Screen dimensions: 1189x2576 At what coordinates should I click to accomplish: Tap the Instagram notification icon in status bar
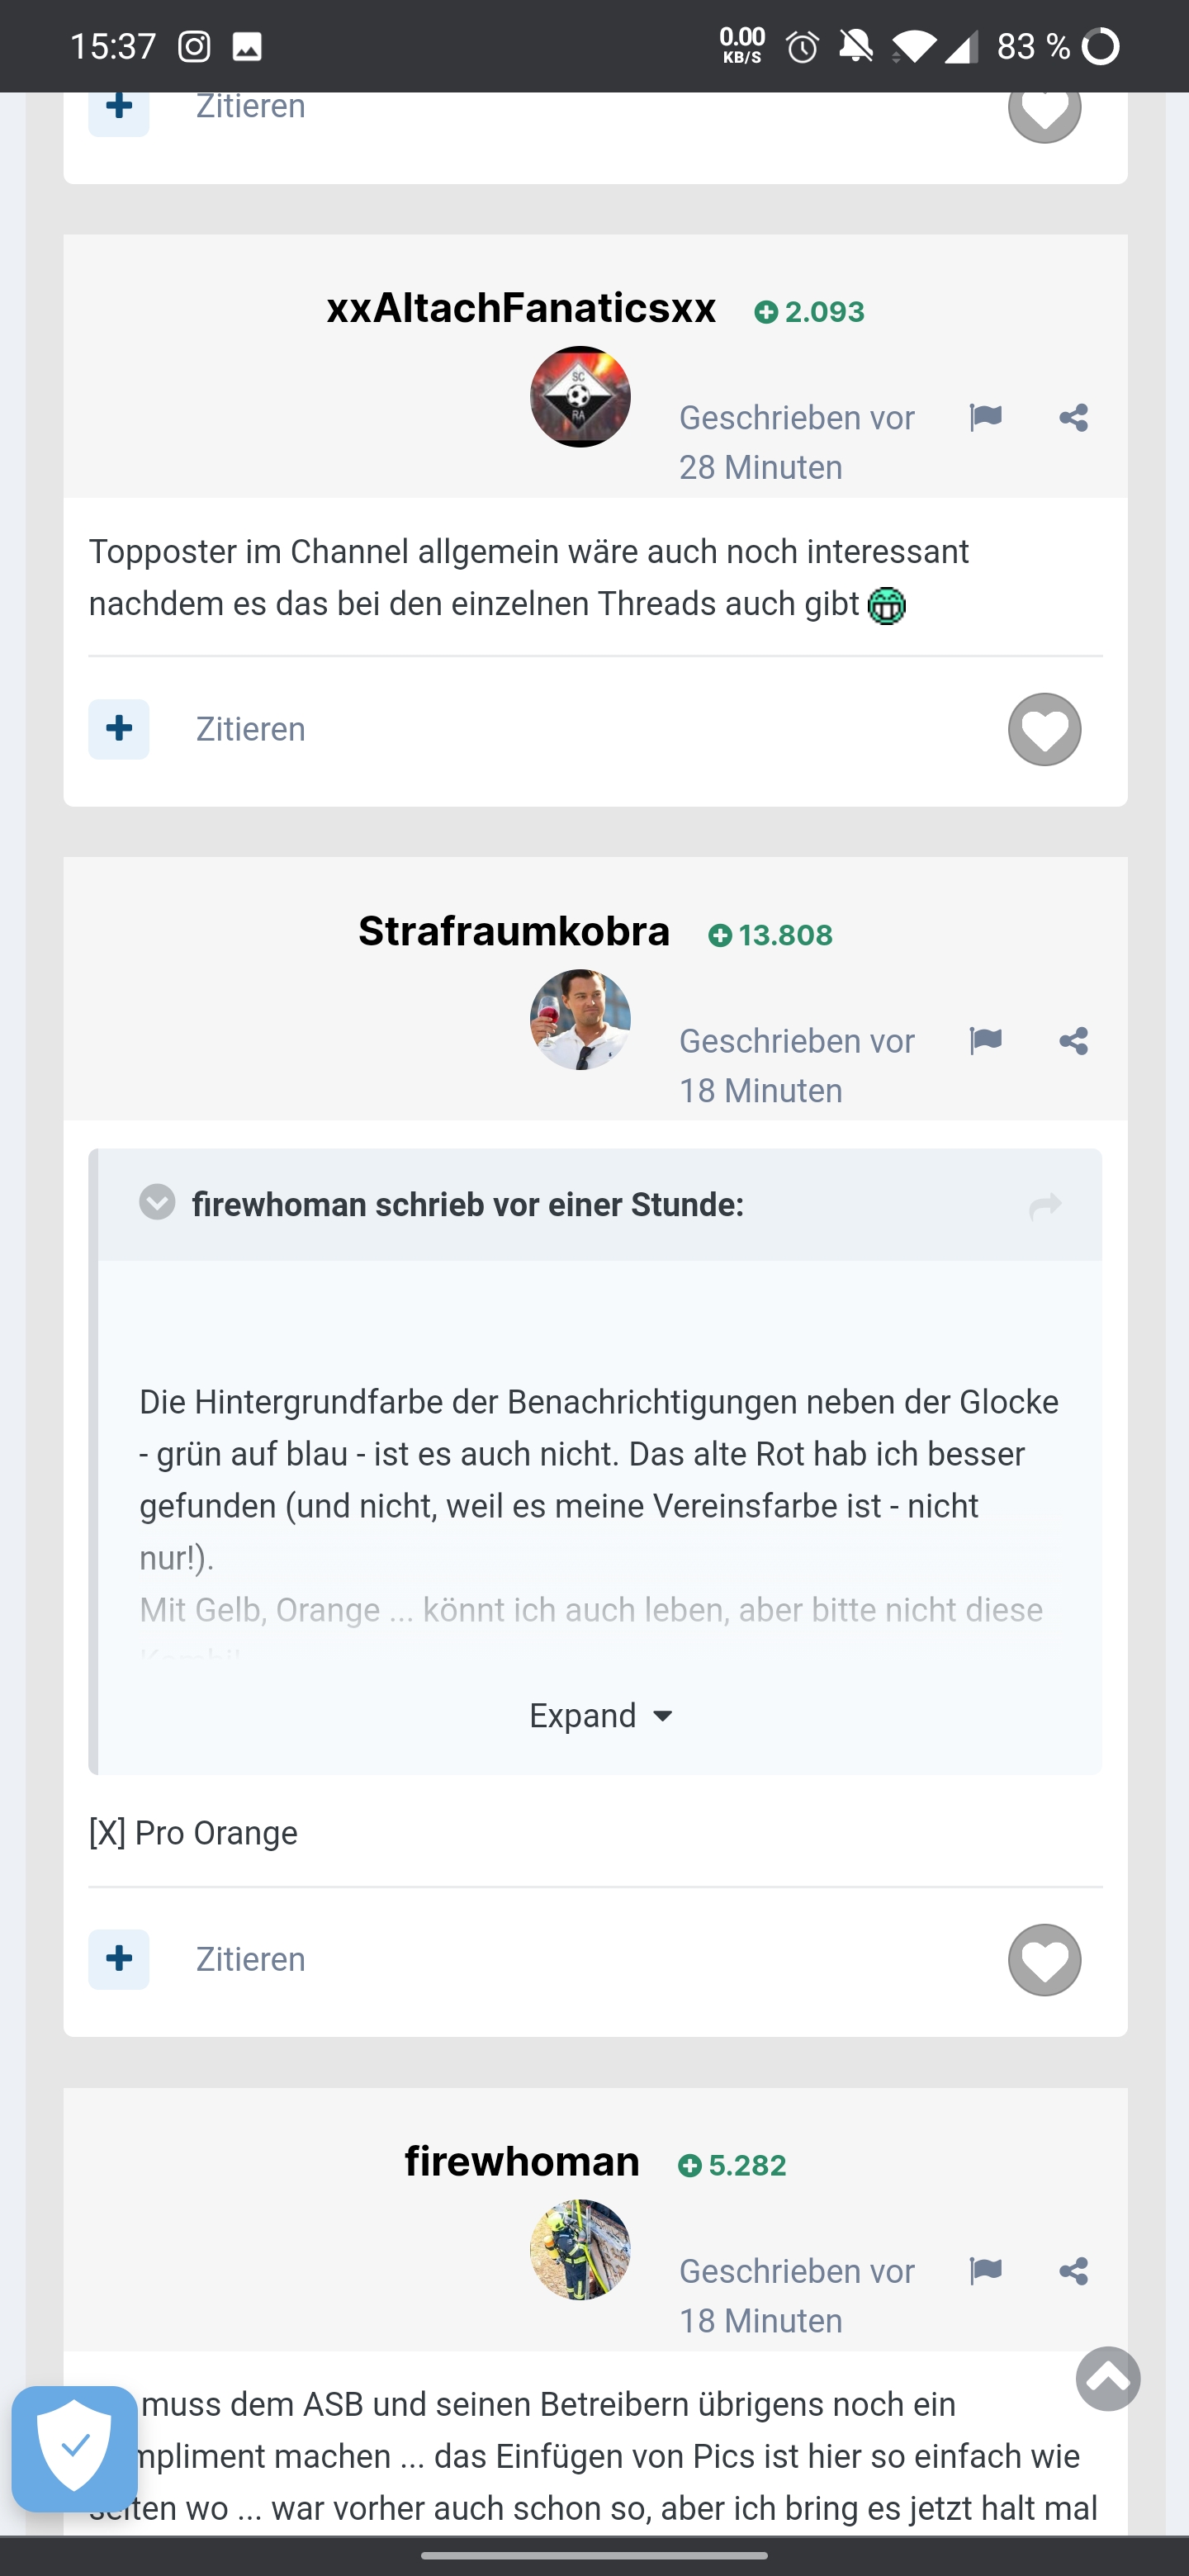point(194,46)
